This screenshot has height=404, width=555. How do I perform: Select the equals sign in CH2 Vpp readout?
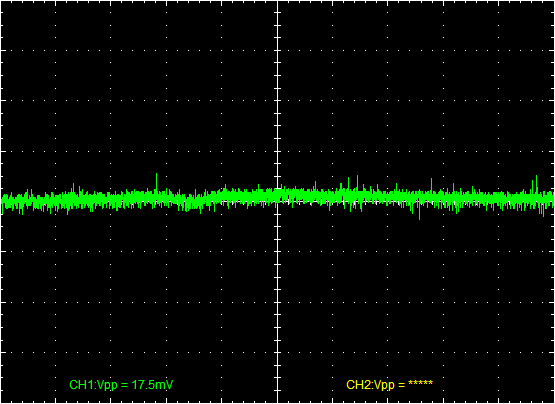click(401, 385)
